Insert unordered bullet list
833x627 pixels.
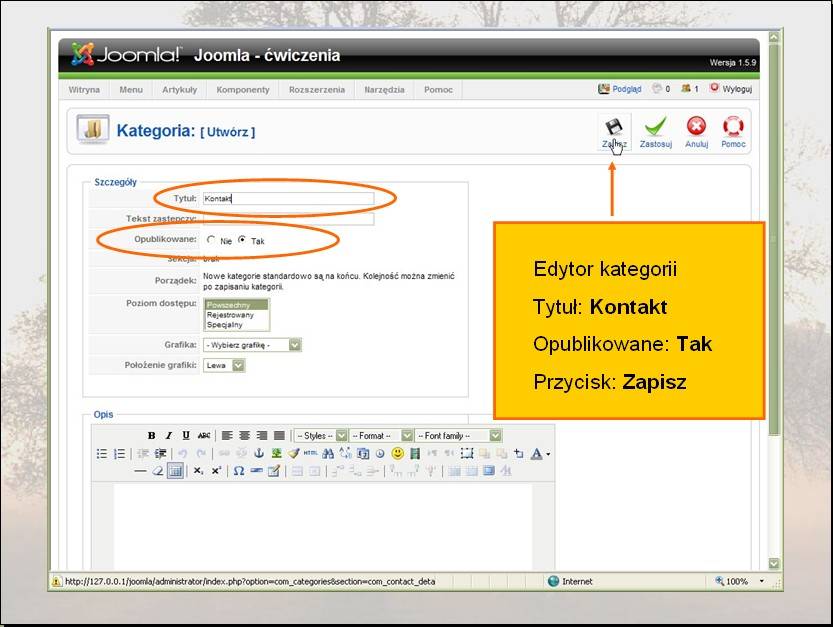(x=101, y=454)
